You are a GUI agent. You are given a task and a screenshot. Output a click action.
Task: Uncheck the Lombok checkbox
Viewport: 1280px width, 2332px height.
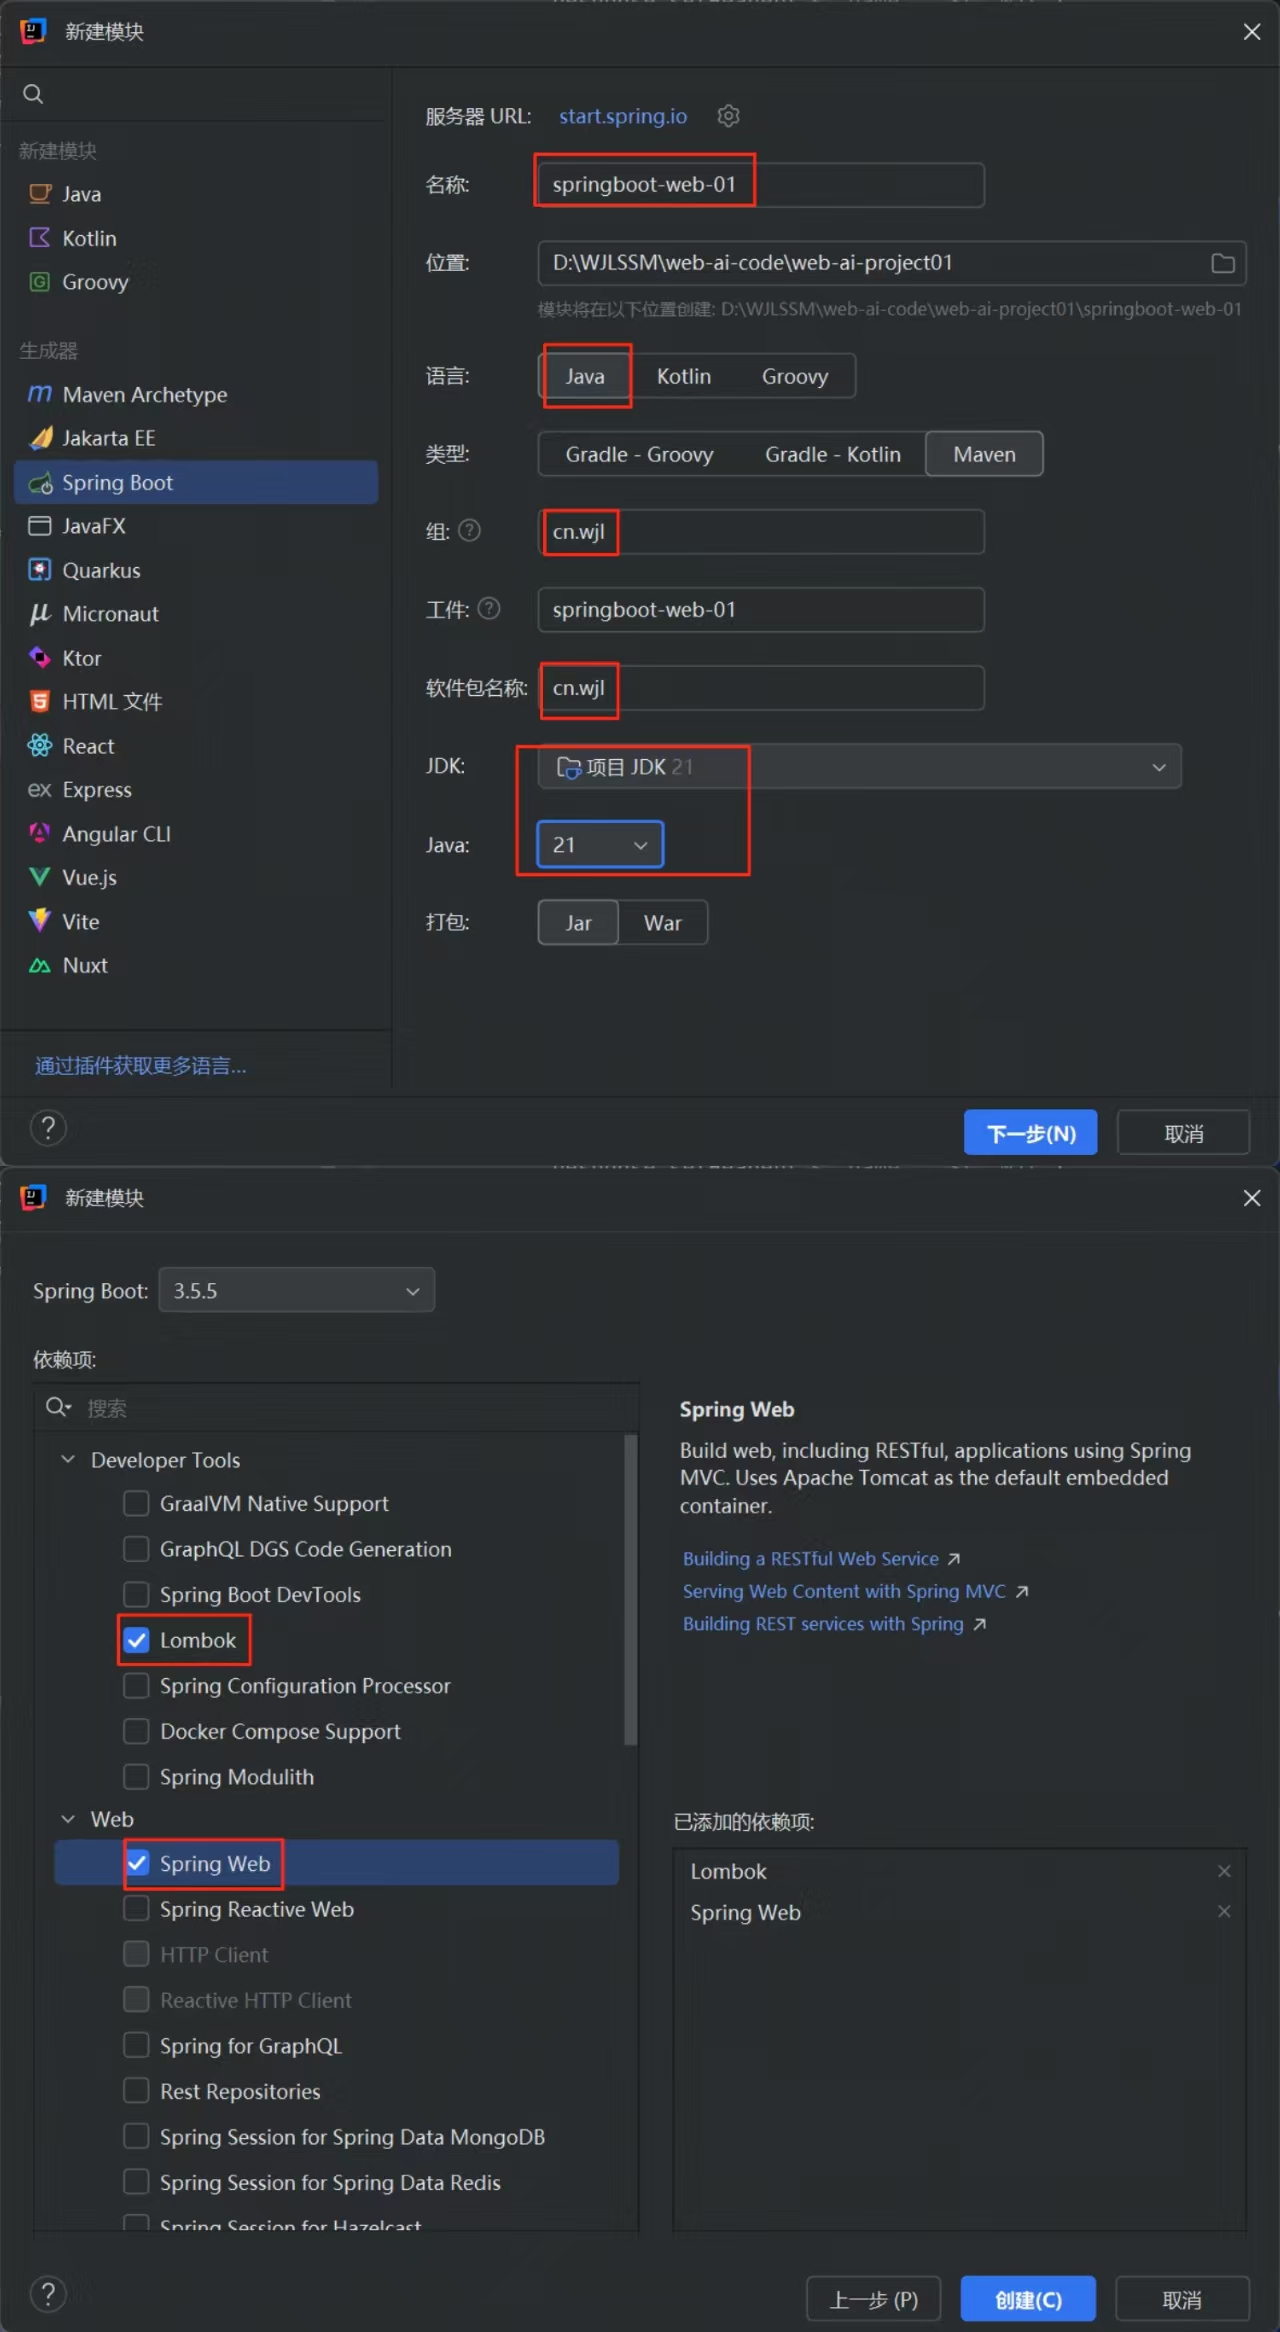pyautogui.click(x=136, y=1640)
